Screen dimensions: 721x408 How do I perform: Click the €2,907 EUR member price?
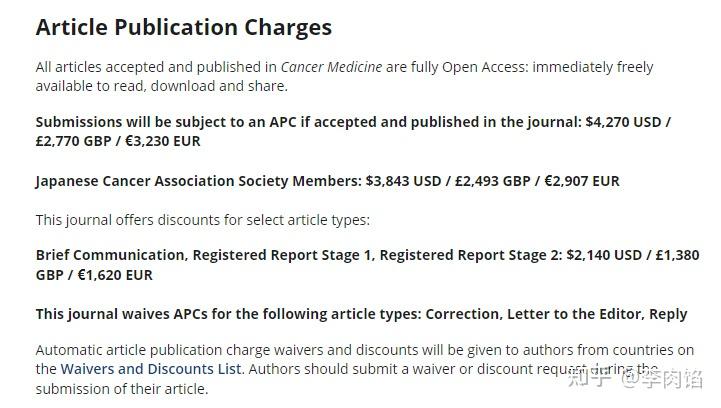(x=582, y=181)
